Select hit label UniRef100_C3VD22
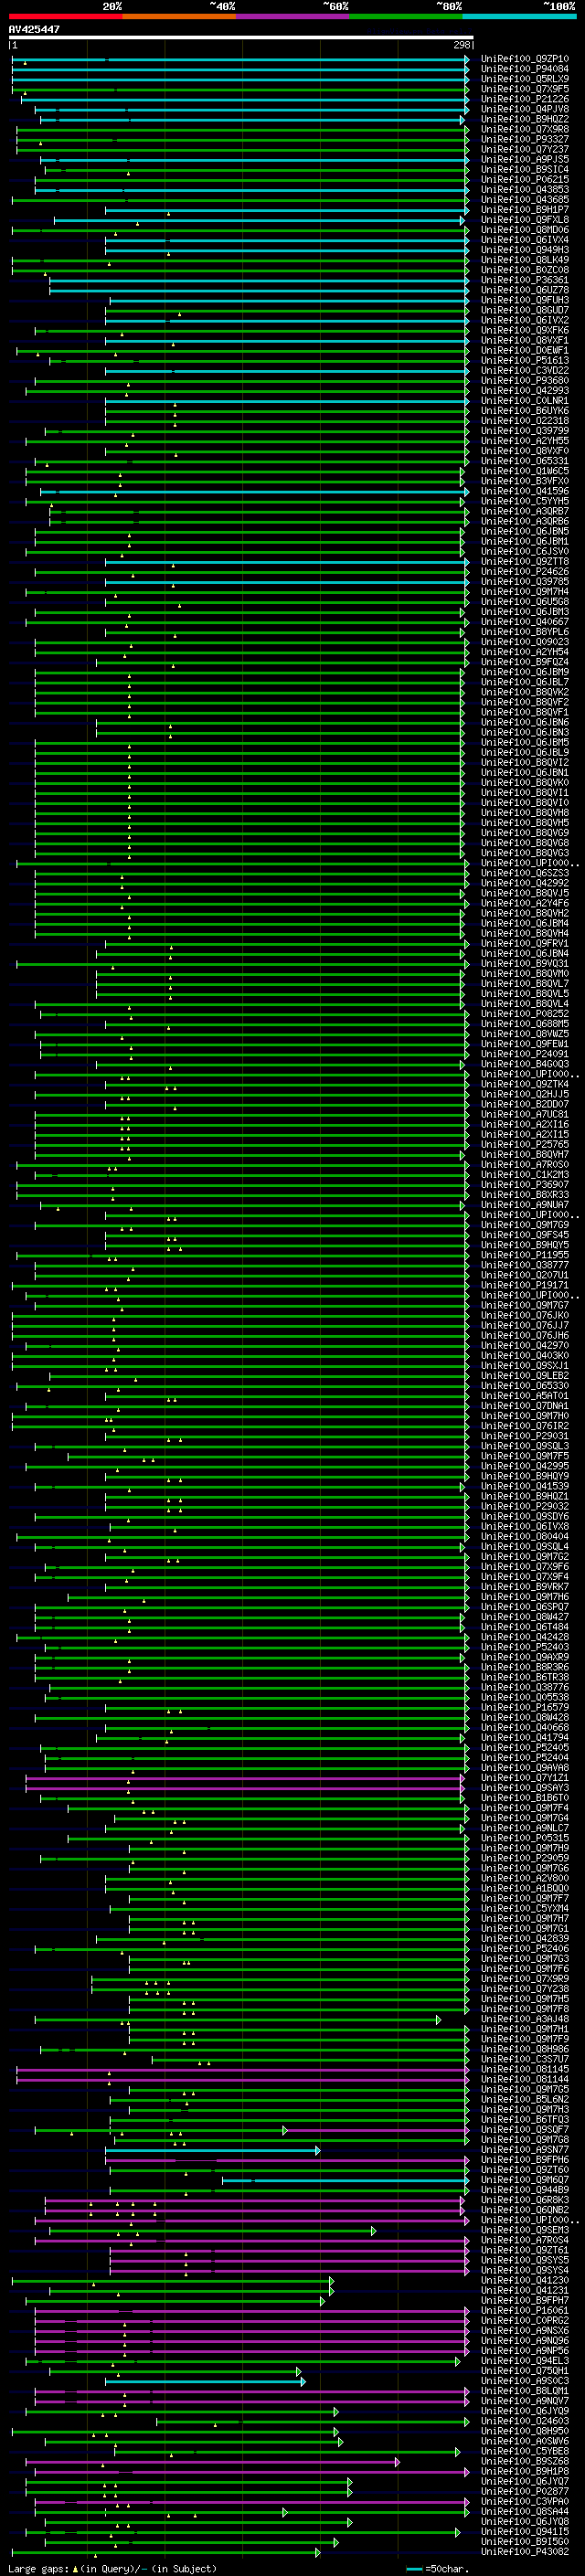 [525, 371]
